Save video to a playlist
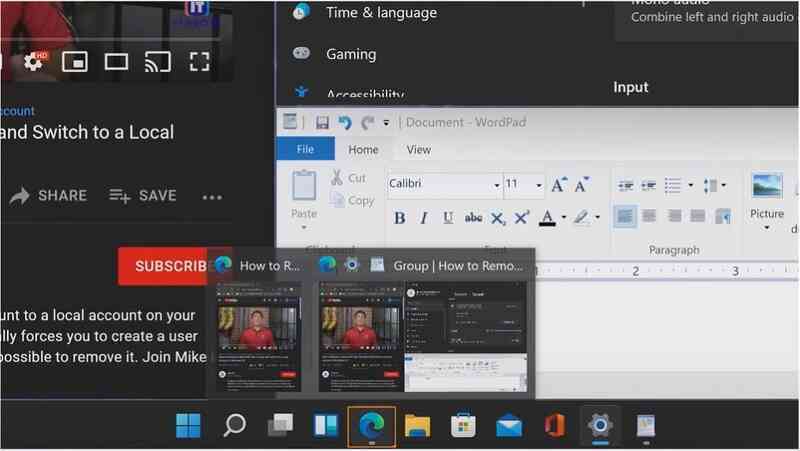800x451 pixels. [x=143, y=195]
